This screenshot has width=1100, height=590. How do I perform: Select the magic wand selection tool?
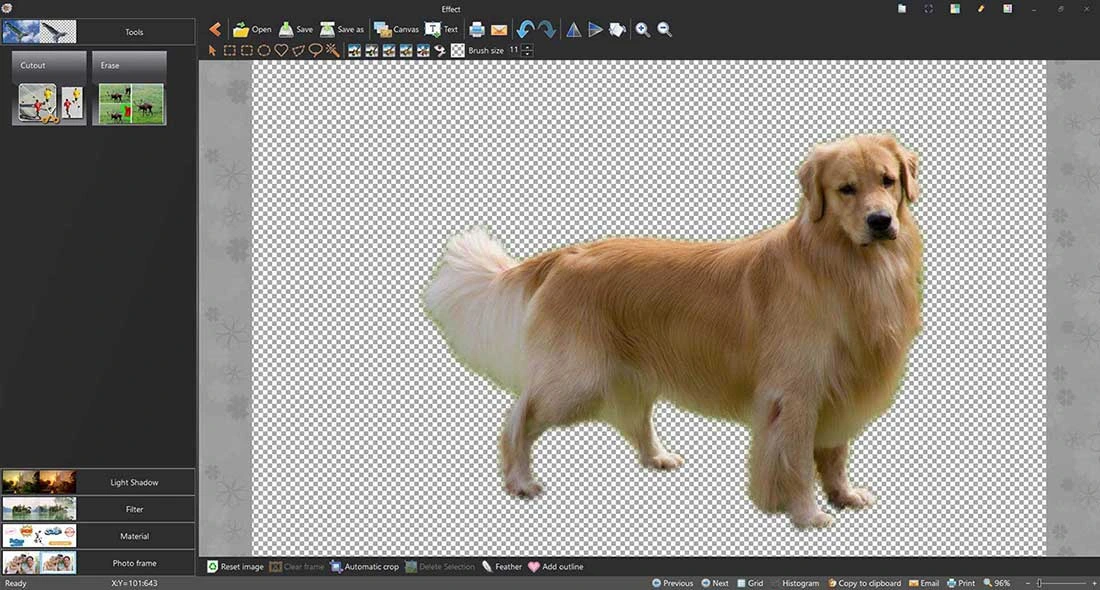pyautogui.click(x=333, y=50)
